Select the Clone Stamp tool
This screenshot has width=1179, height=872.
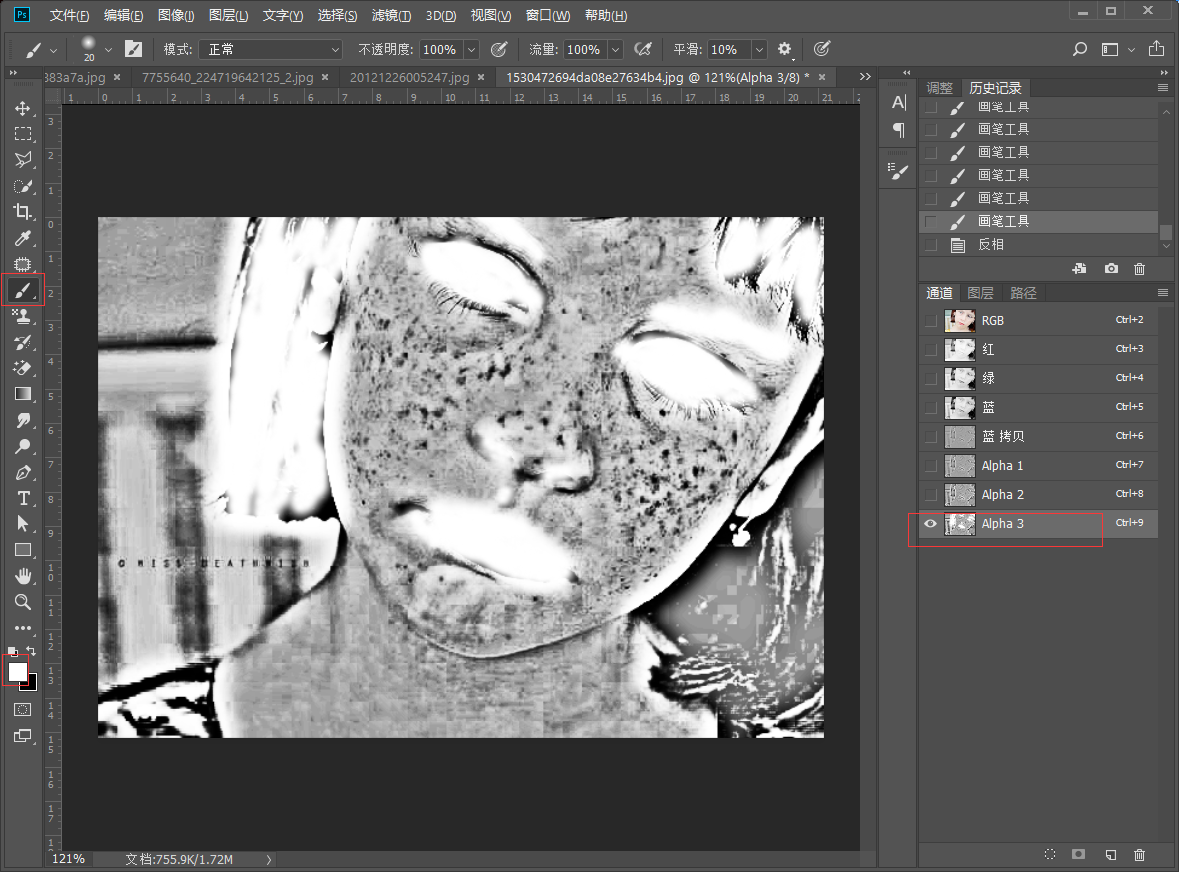[22, 316]
